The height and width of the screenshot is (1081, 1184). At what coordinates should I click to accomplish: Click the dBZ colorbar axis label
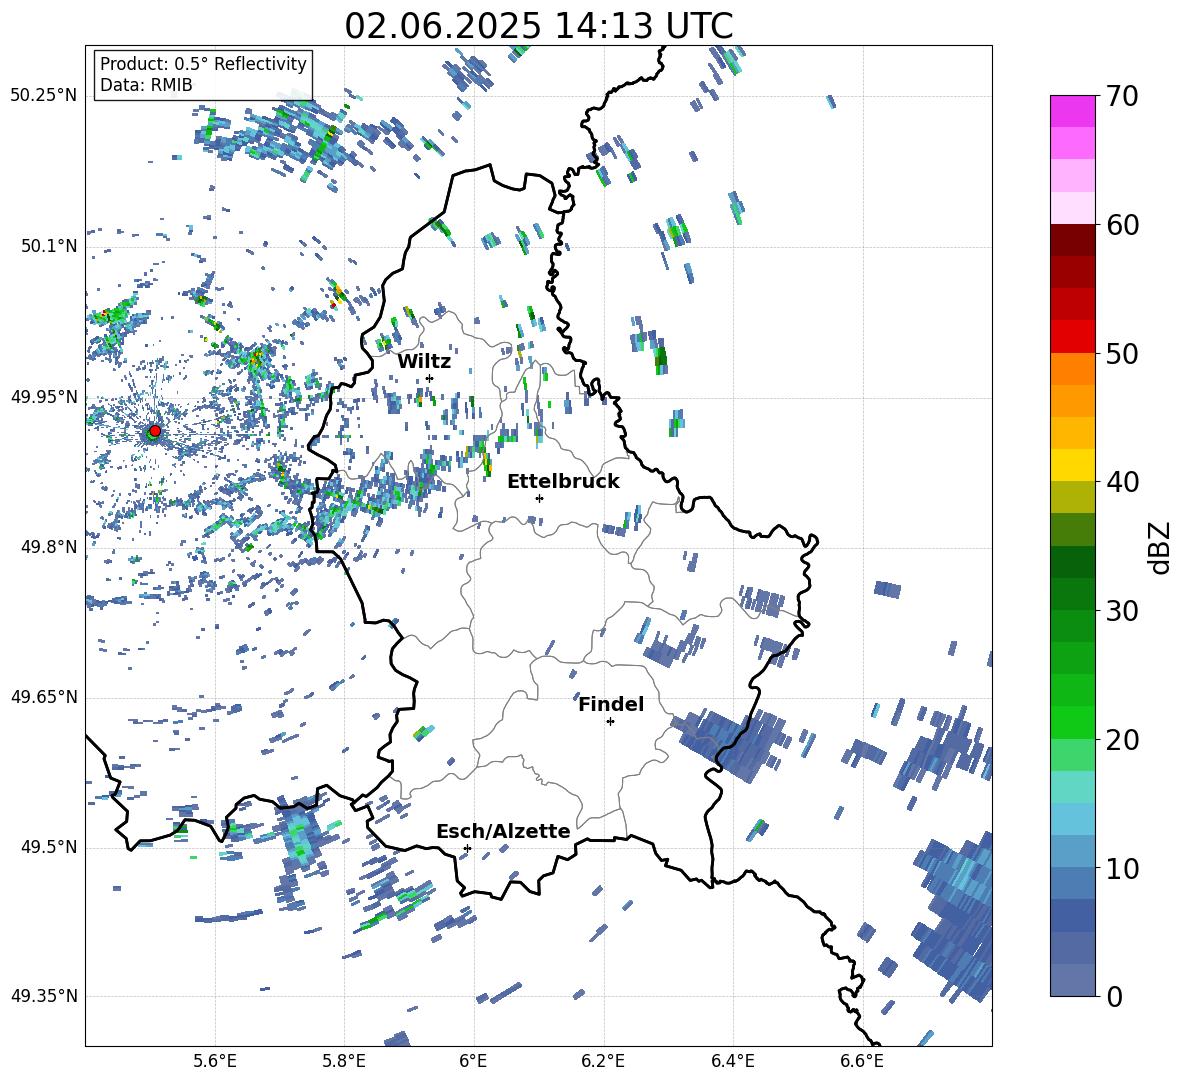tap(1160, 547)
